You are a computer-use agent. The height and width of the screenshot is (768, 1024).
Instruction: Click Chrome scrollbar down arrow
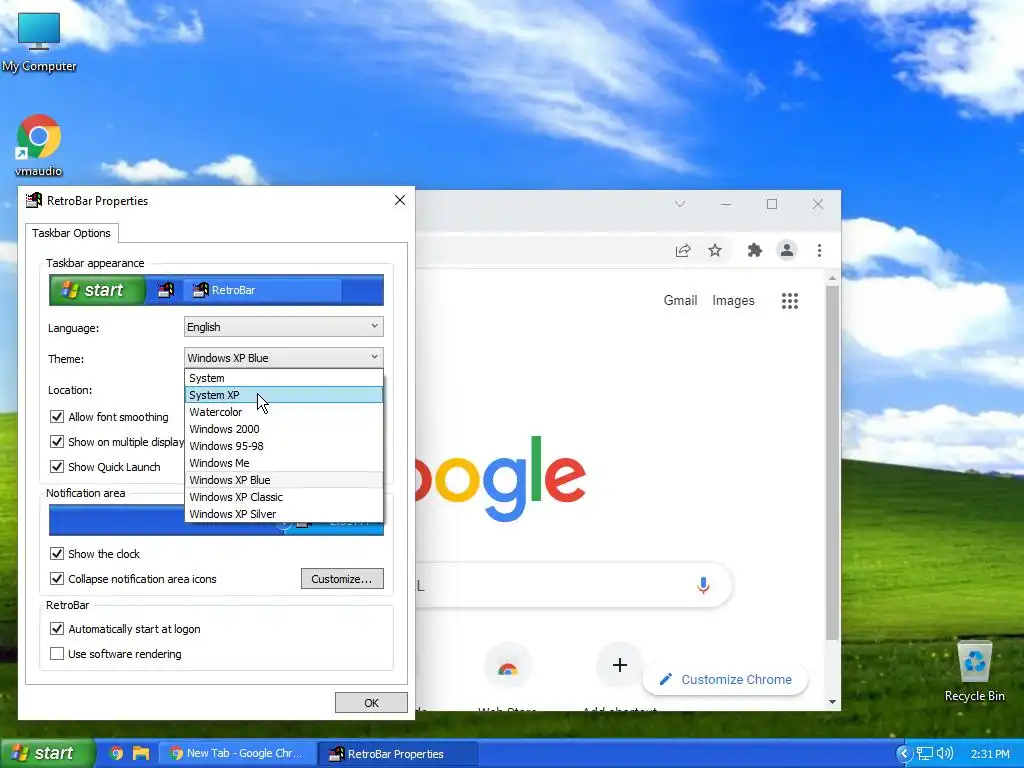pyautogui.click(x=832, y=702)
